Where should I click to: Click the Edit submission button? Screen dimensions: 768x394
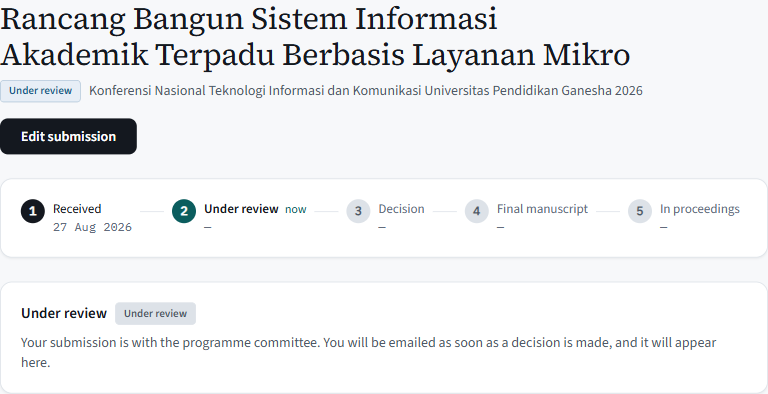coord(68,136)
